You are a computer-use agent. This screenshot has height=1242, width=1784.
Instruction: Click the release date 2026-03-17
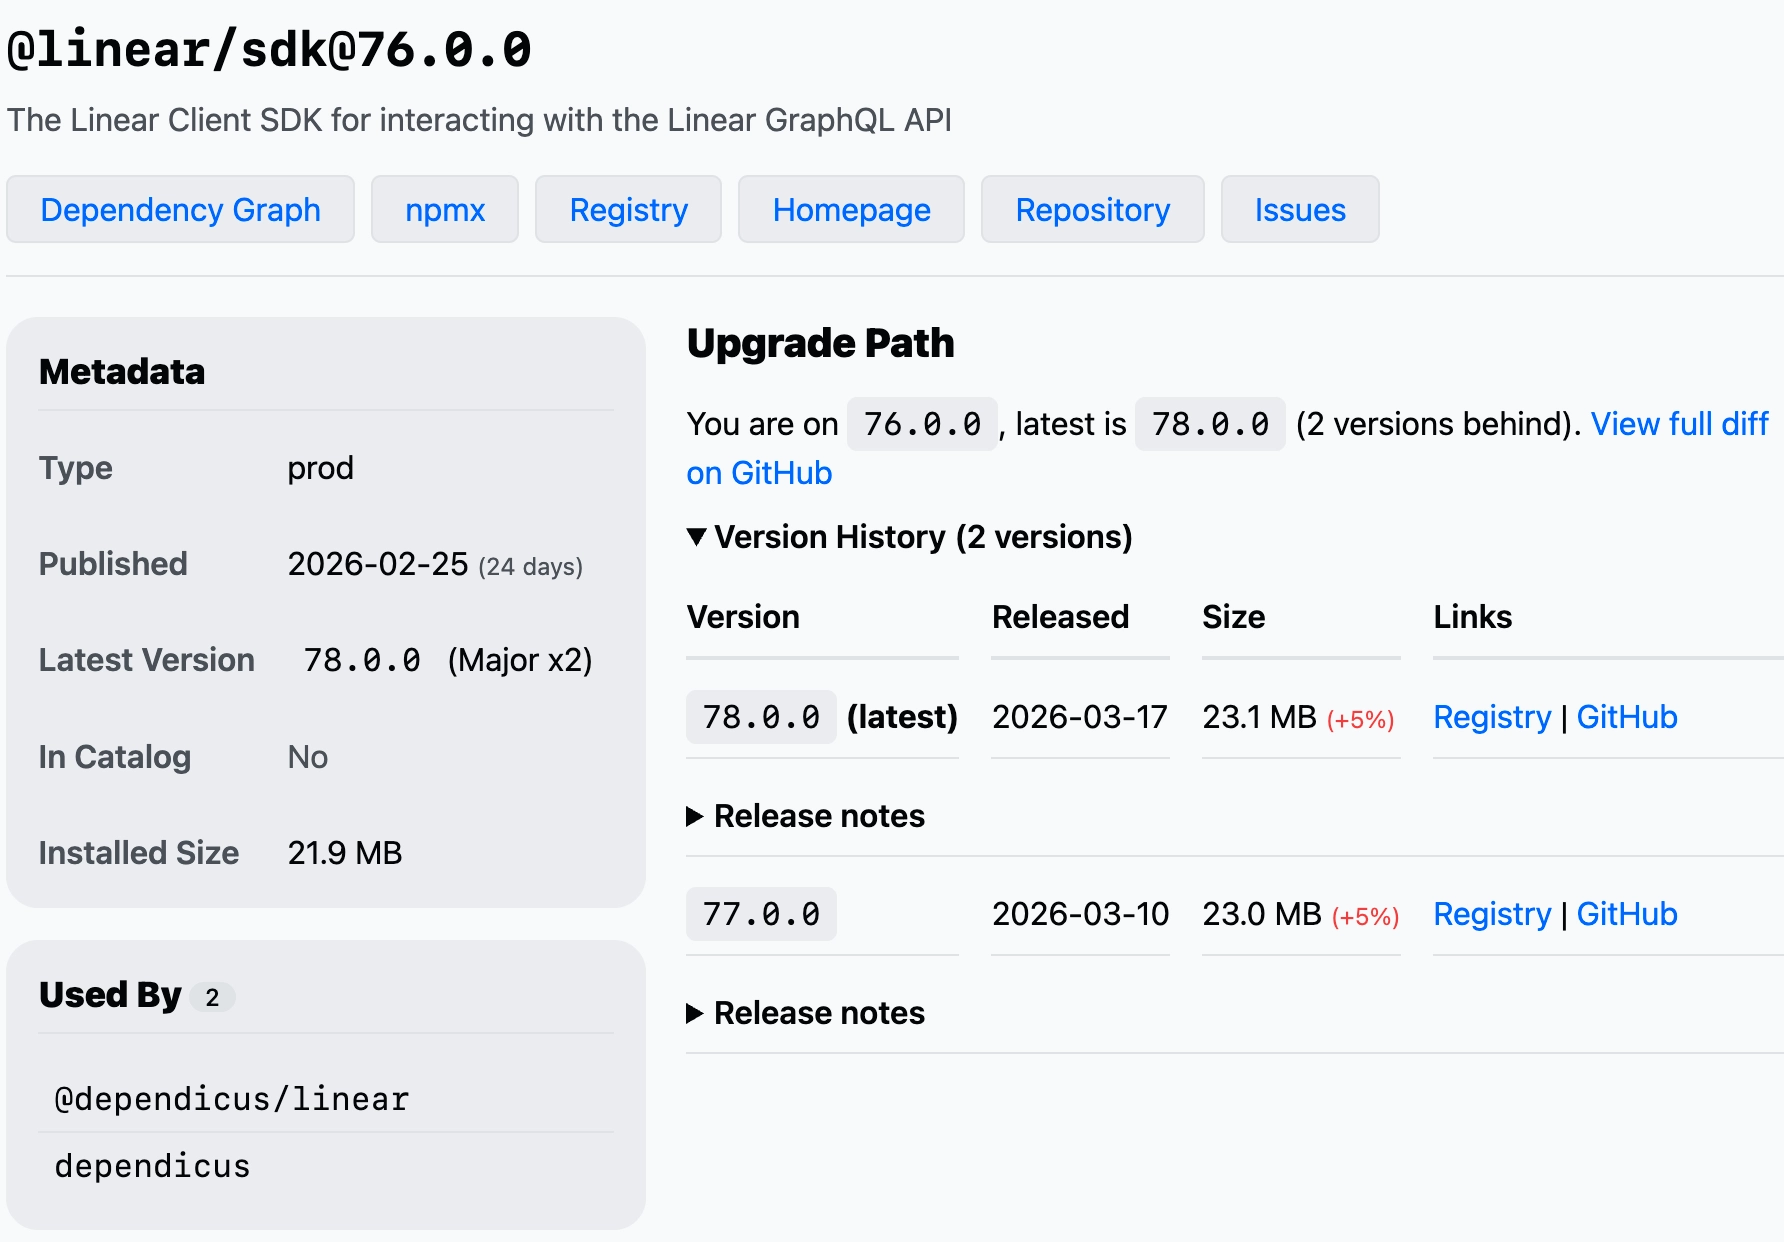coord(1080,717)
